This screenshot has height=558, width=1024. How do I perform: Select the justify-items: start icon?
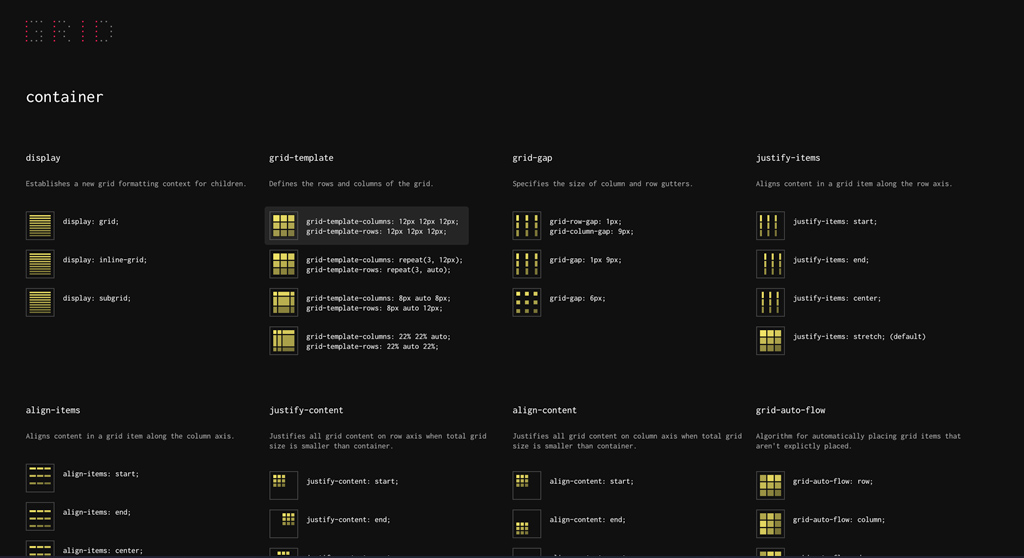tap(770, 226)
